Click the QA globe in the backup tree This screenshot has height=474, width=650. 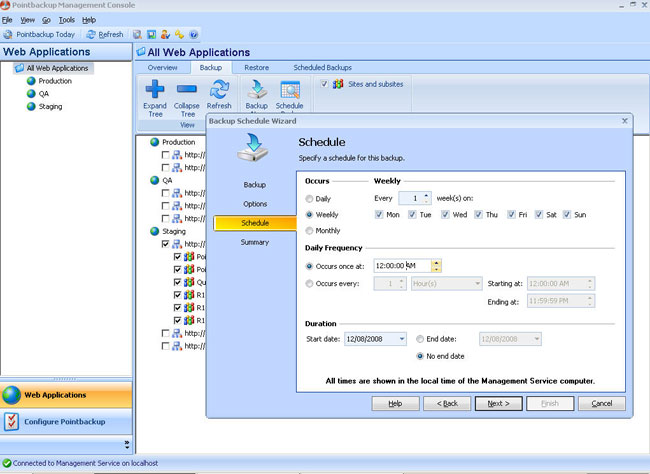coord(155,180)
